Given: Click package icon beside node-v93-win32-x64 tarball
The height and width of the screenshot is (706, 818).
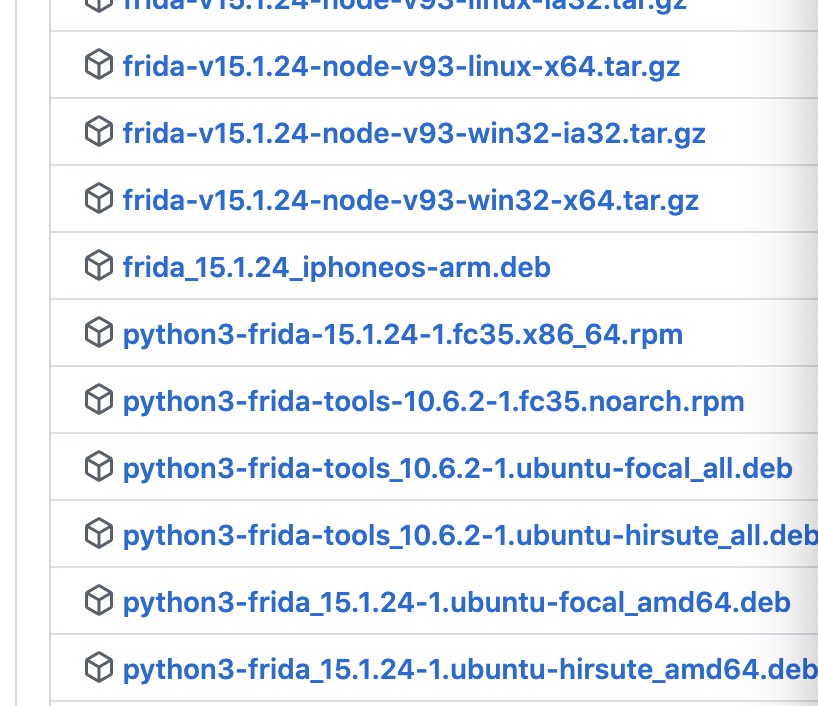Looking at the screenshot, I should pyautogui.click(x=98, y=200).
